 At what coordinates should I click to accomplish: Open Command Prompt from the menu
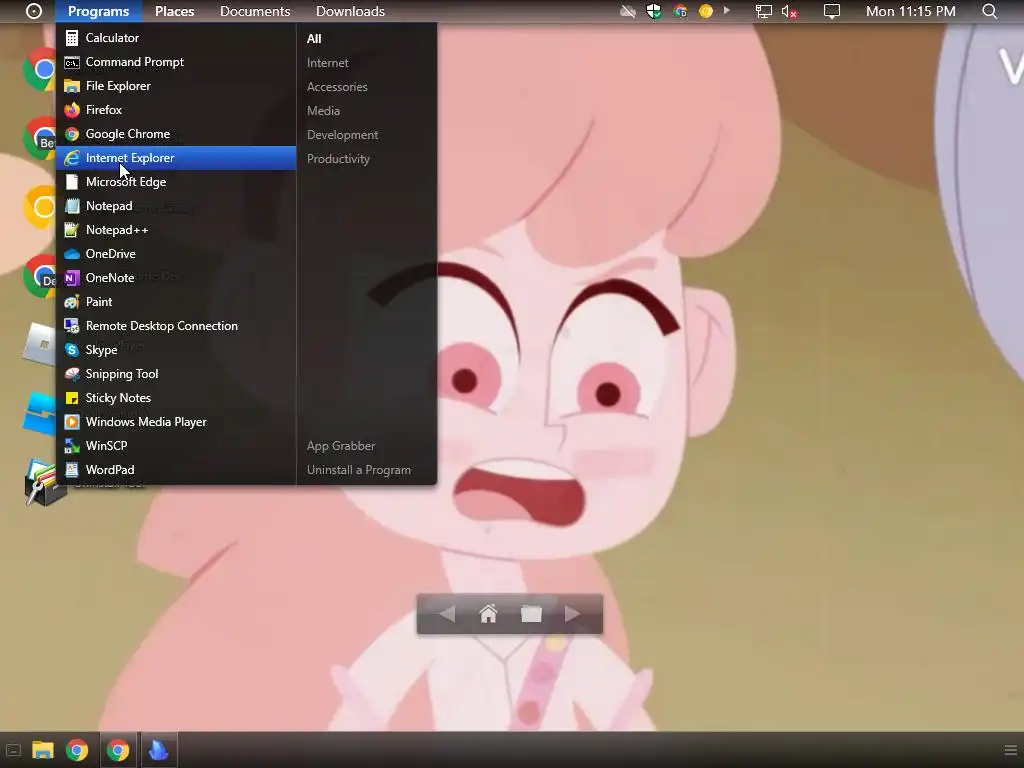click(176, 62)
